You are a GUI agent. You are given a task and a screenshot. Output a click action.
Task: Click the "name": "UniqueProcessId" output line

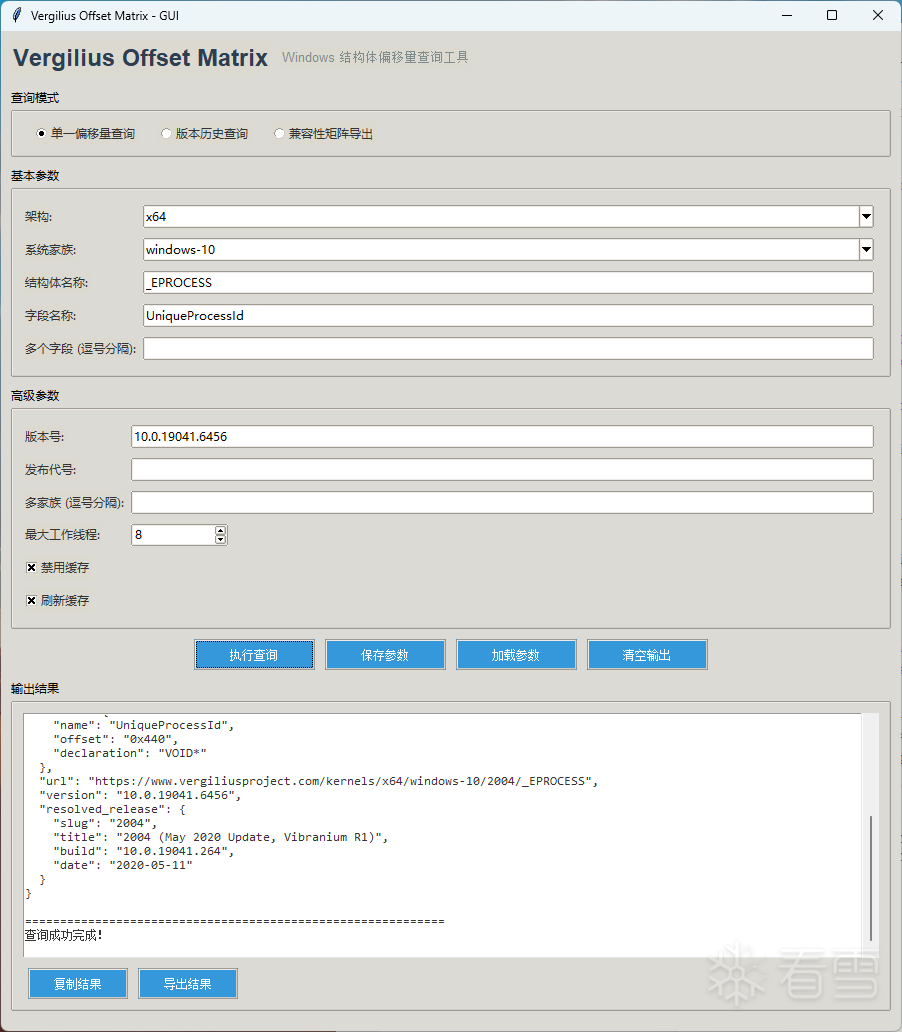(144, 725)
